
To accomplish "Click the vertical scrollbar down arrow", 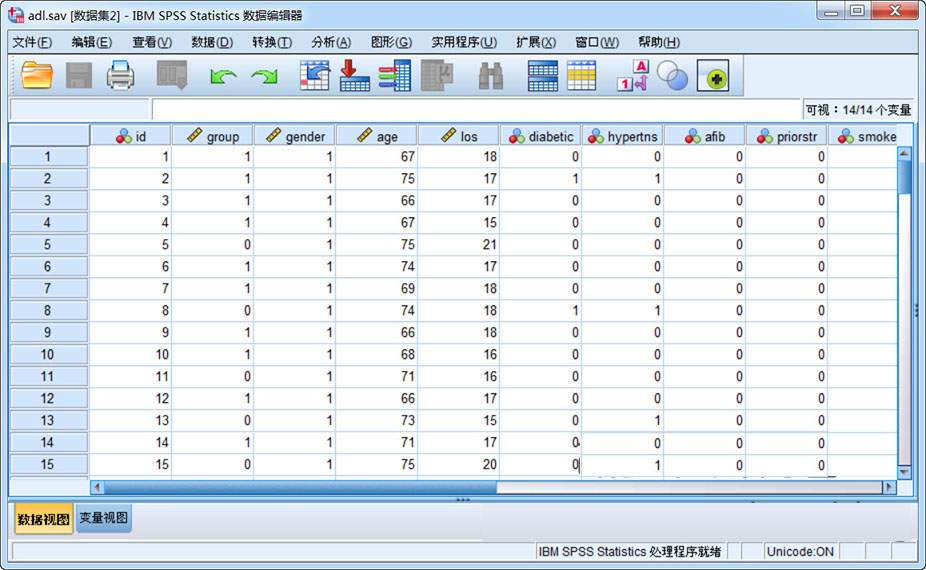I will (x=904, y=472).
